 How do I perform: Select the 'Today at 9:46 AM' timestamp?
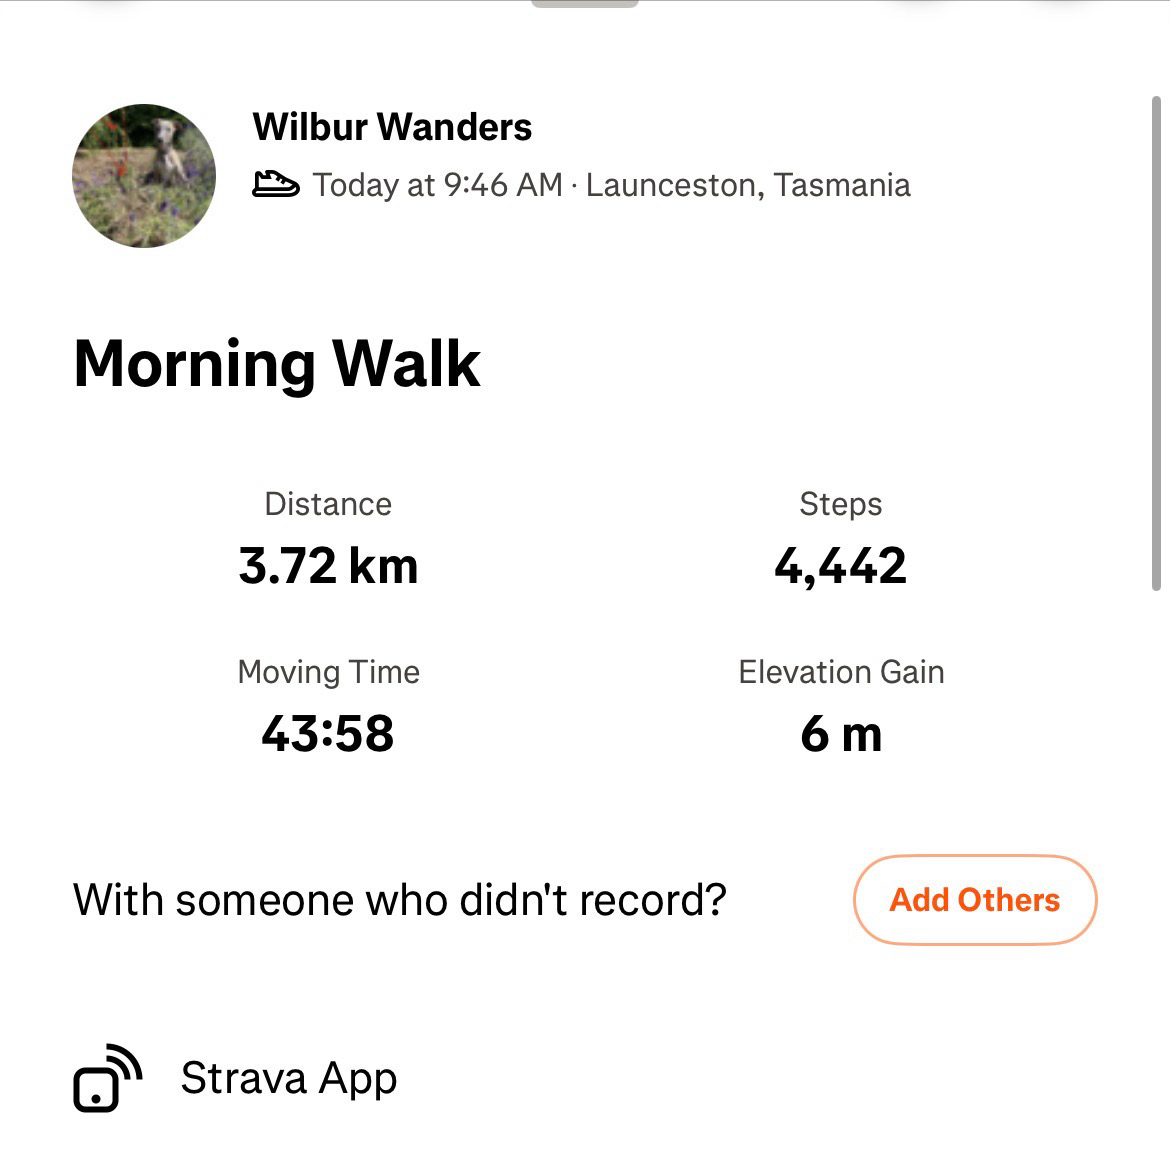[438, 185]
